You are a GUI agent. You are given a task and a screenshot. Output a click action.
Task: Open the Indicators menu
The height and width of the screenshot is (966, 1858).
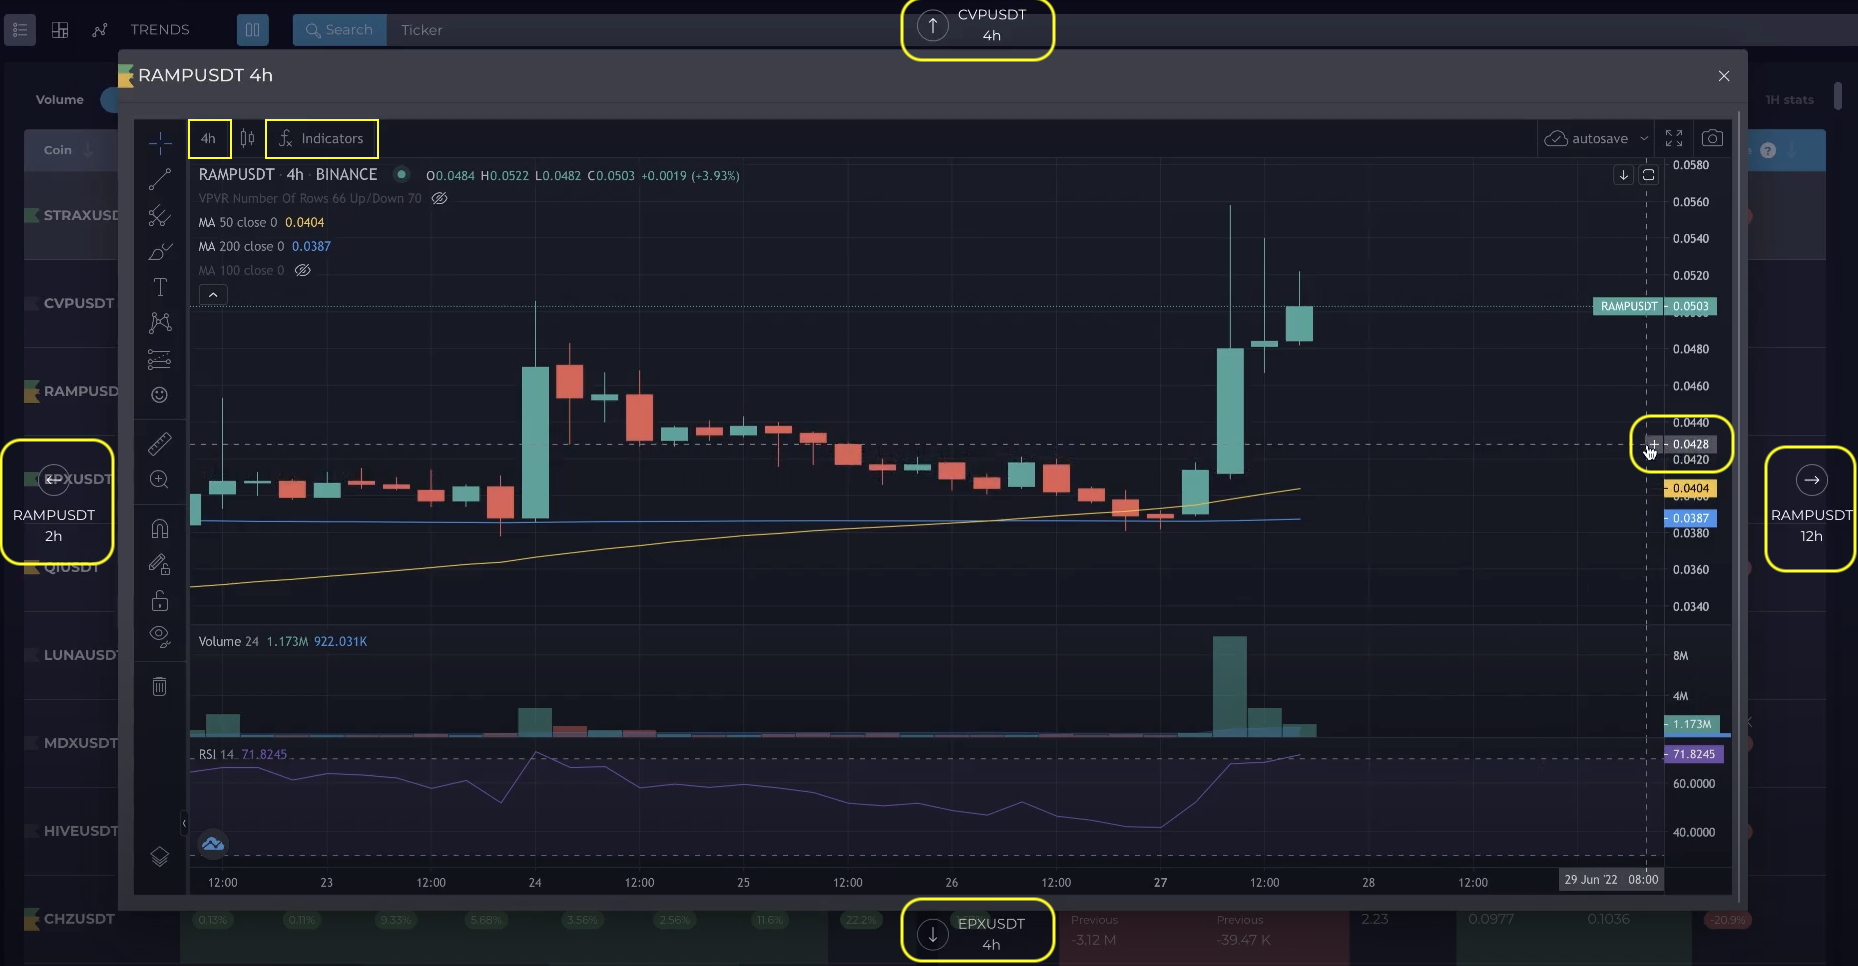322,139
